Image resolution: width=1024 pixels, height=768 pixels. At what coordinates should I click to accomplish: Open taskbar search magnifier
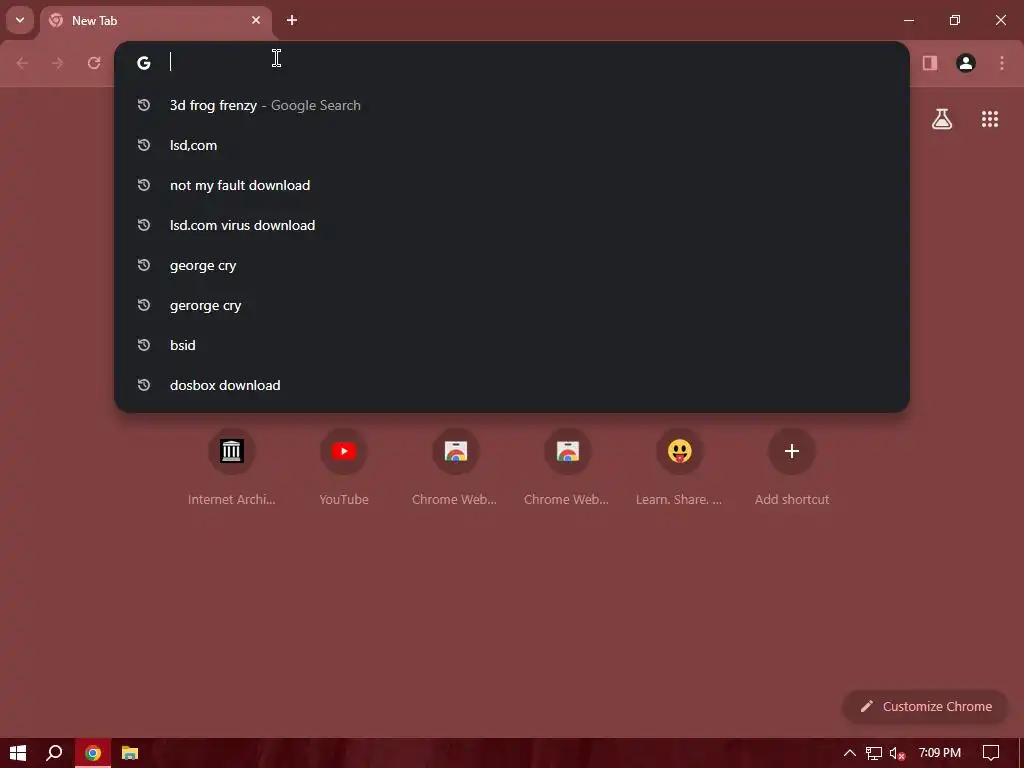pos(54,753)
